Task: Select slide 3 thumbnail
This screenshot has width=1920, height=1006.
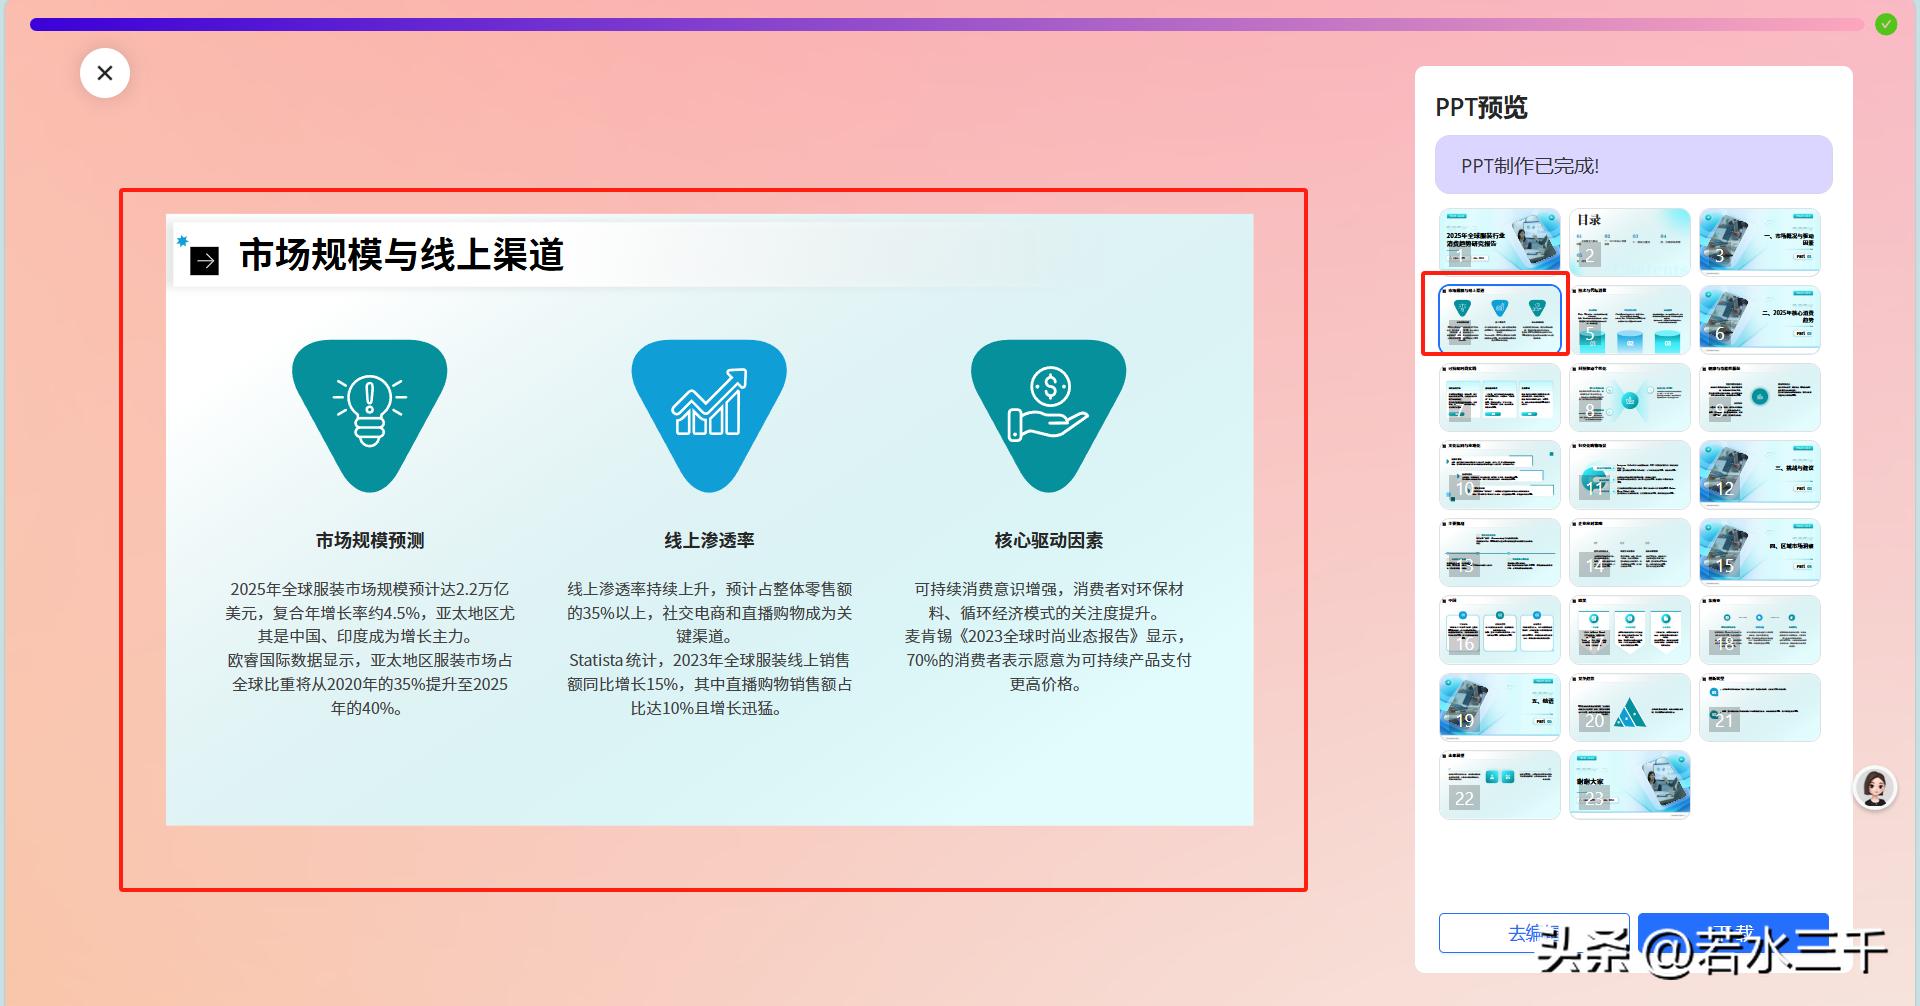Action: (x=1760, y=241)
